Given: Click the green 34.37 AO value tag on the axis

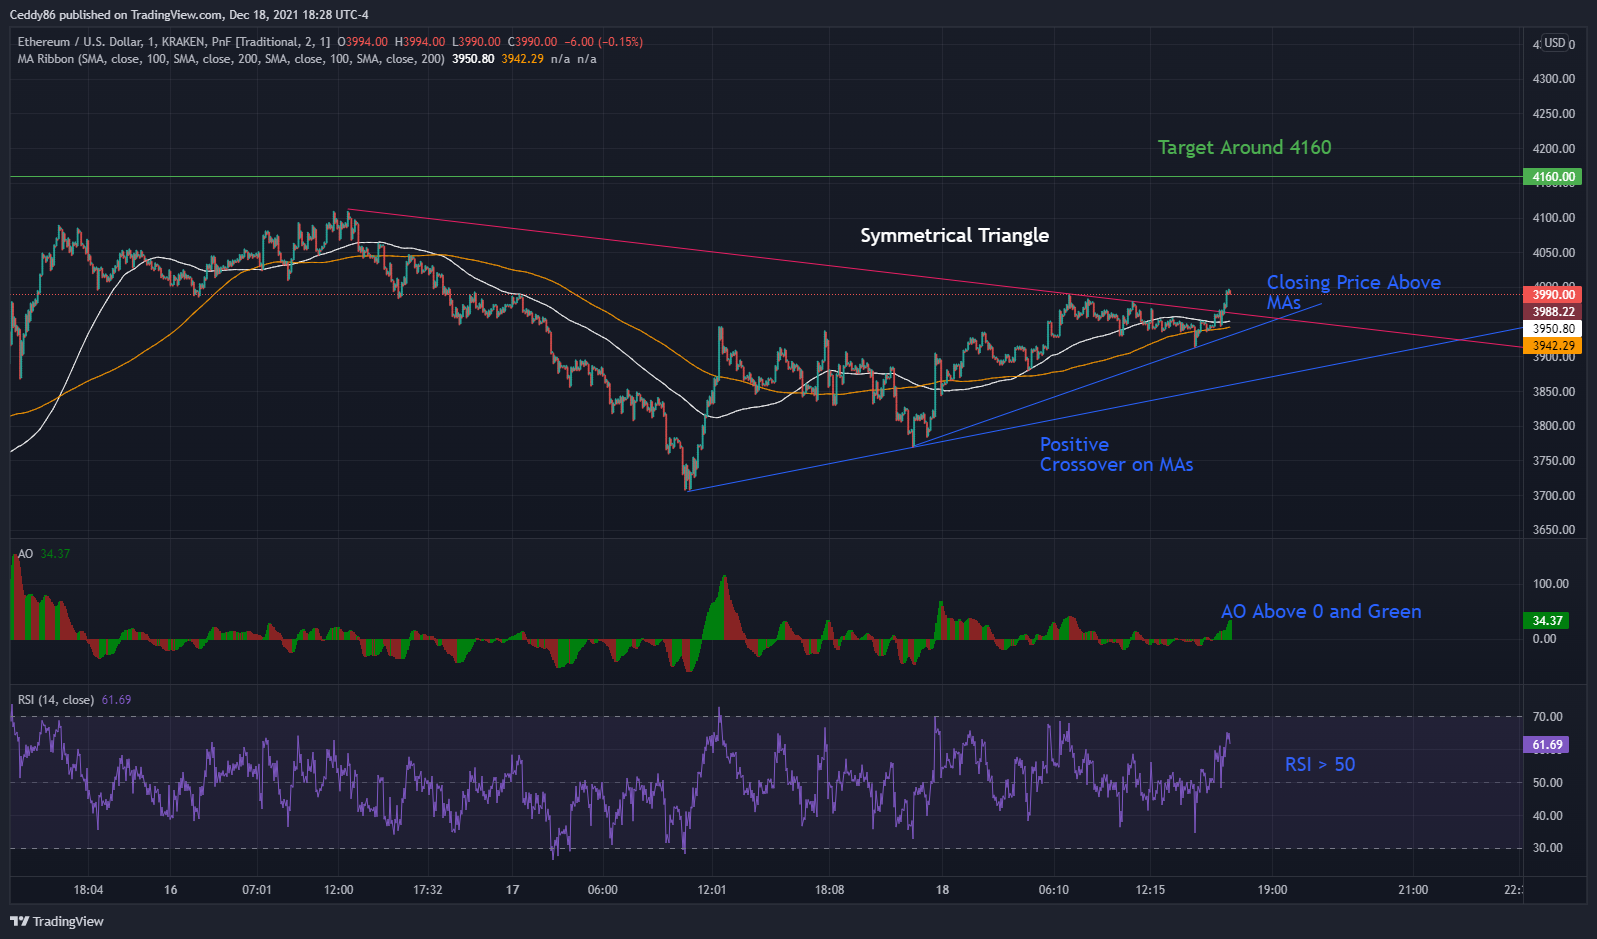Looking at the screenshot, I should coord(1546,621).
